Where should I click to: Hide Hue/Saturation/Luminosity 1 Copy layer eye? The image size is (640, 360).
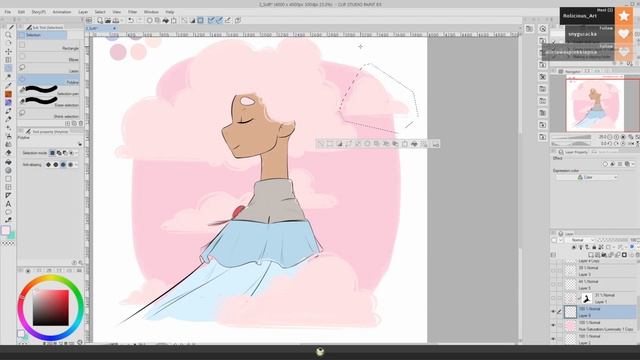click(x=553, y=325)
